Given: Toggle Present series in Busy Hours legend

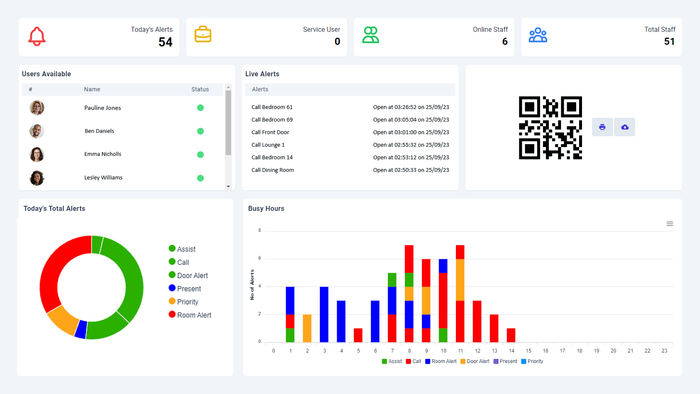Looking at the screenshot, I should 505,361.
